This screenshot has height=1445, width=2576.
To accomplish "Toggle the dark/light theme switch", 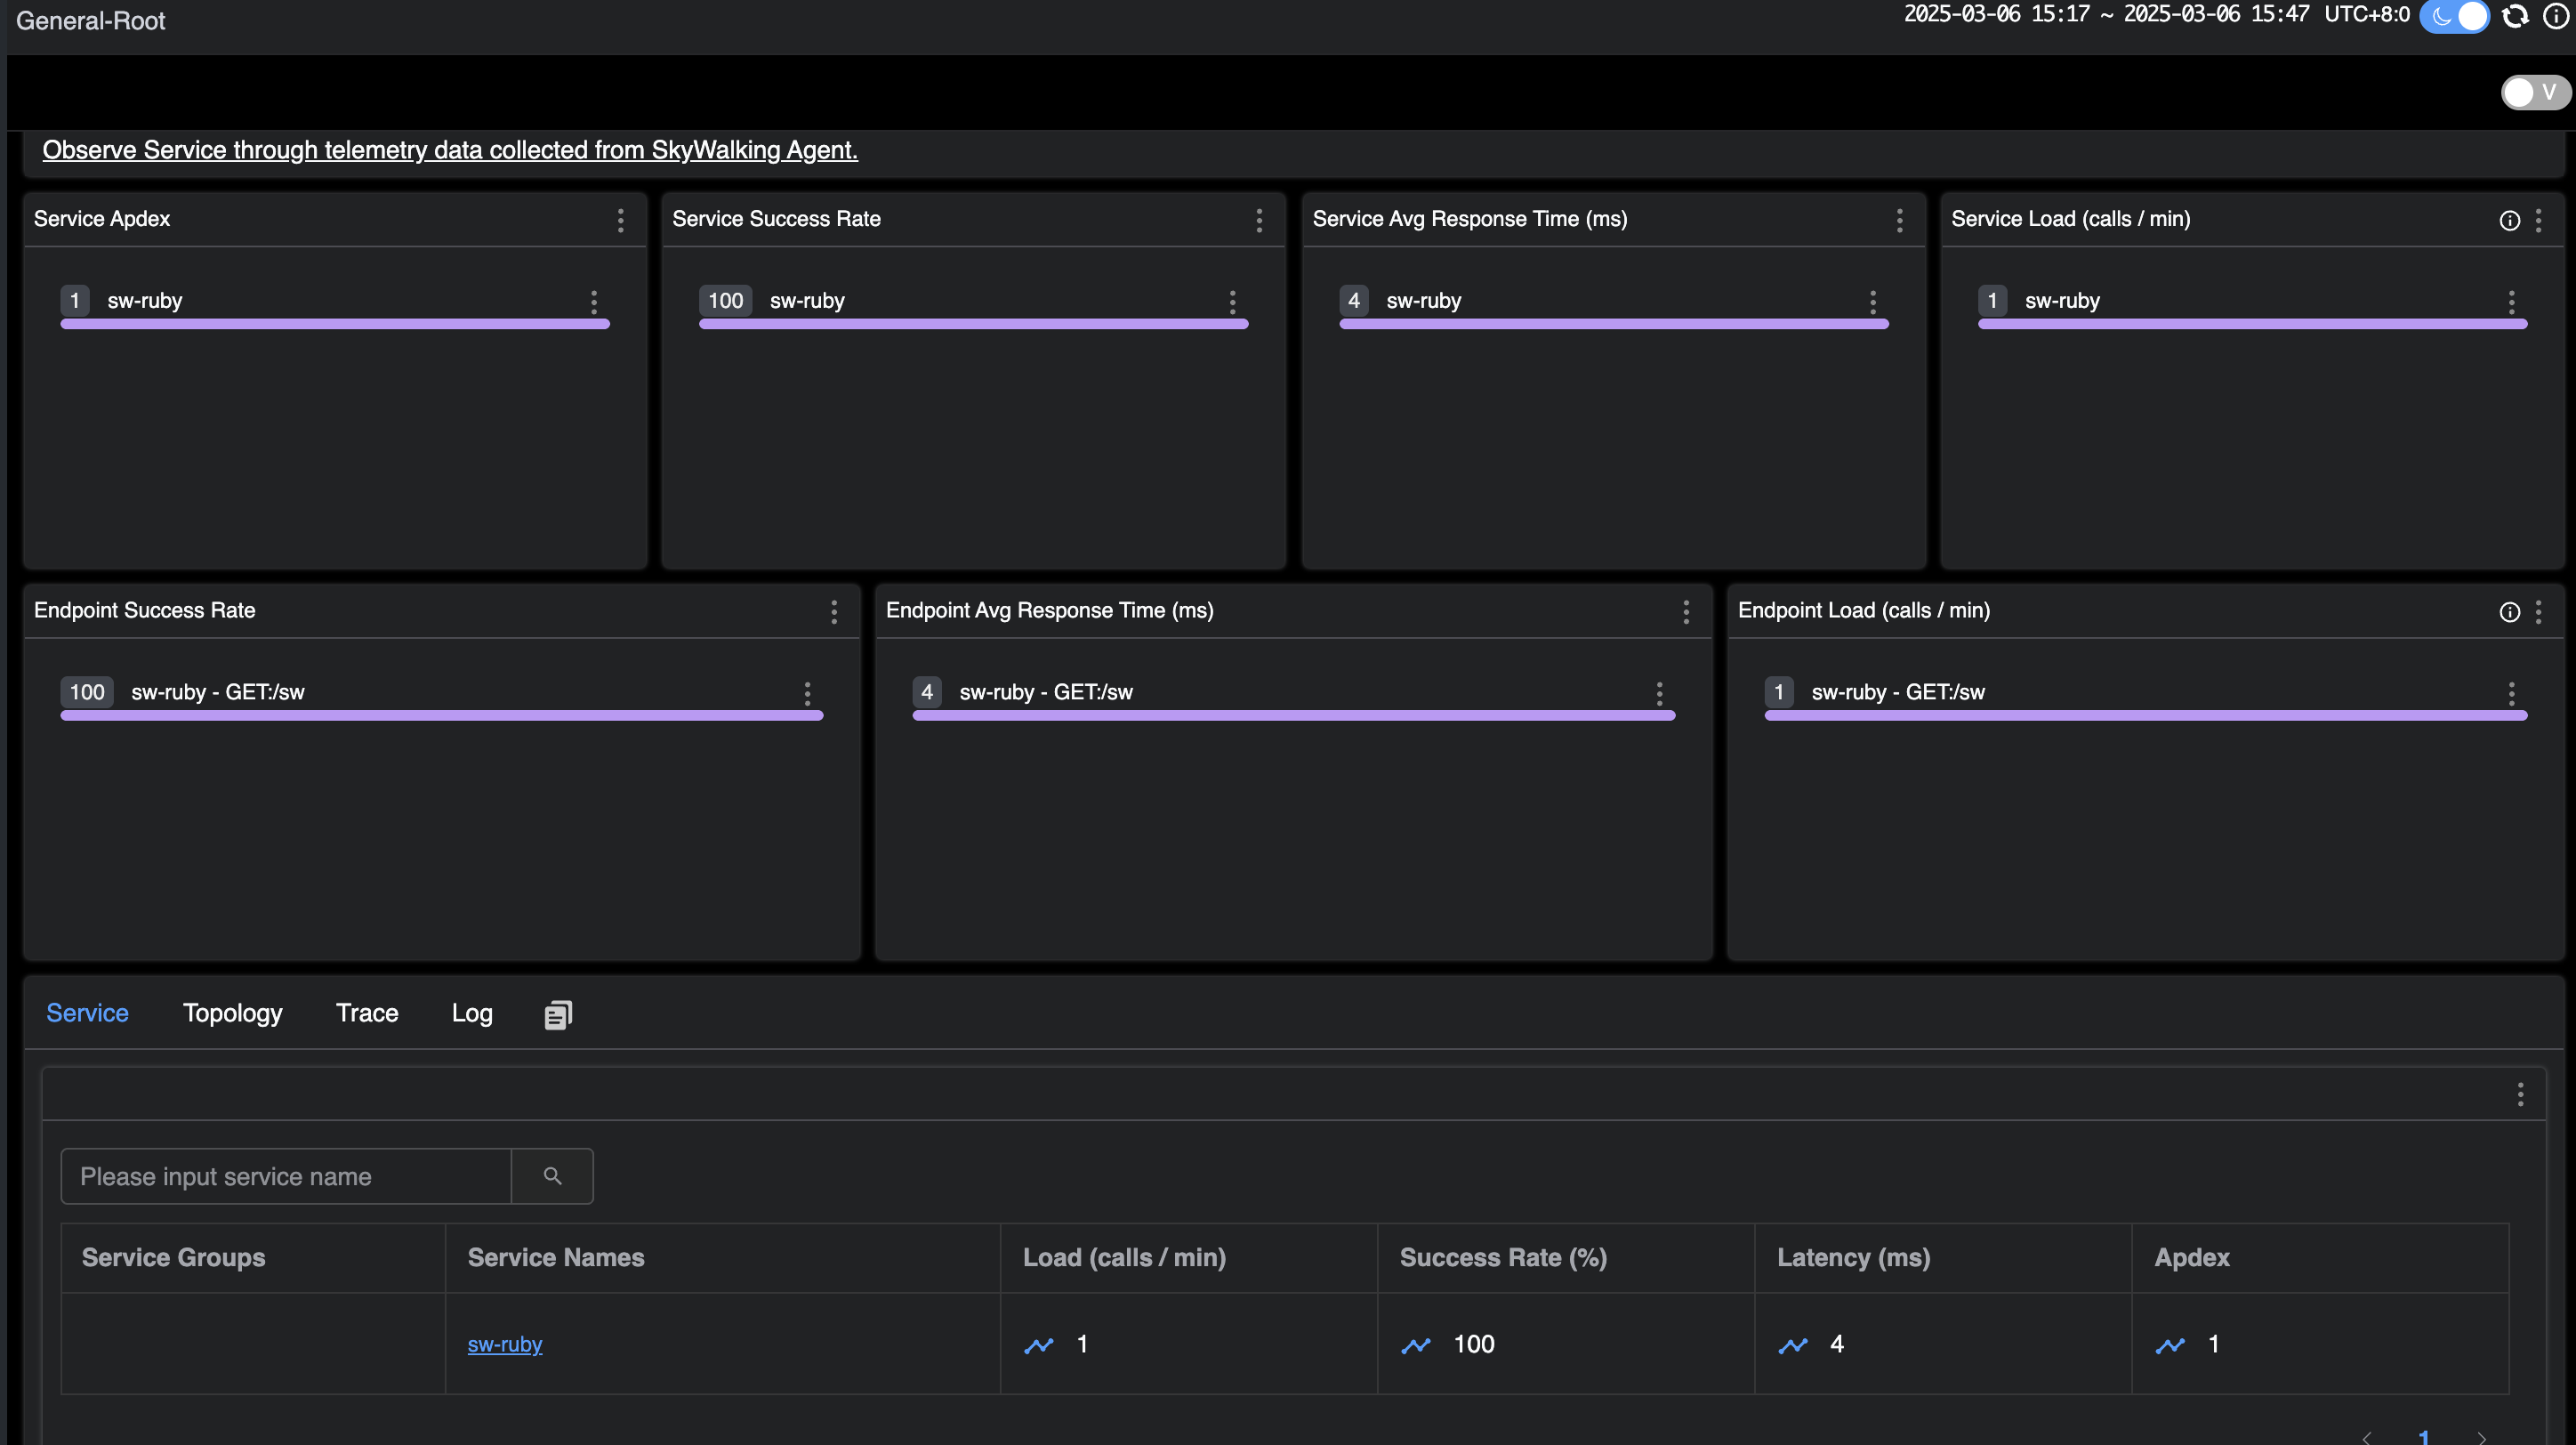I will pyautogui.click(x=2455, y=16).
